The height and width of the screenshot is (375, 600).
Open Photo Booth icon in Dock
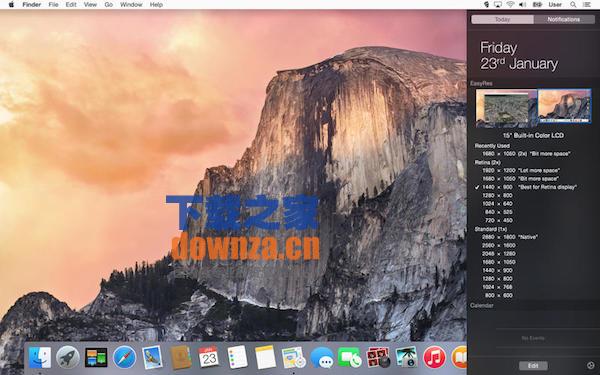[x=378, y=357]
